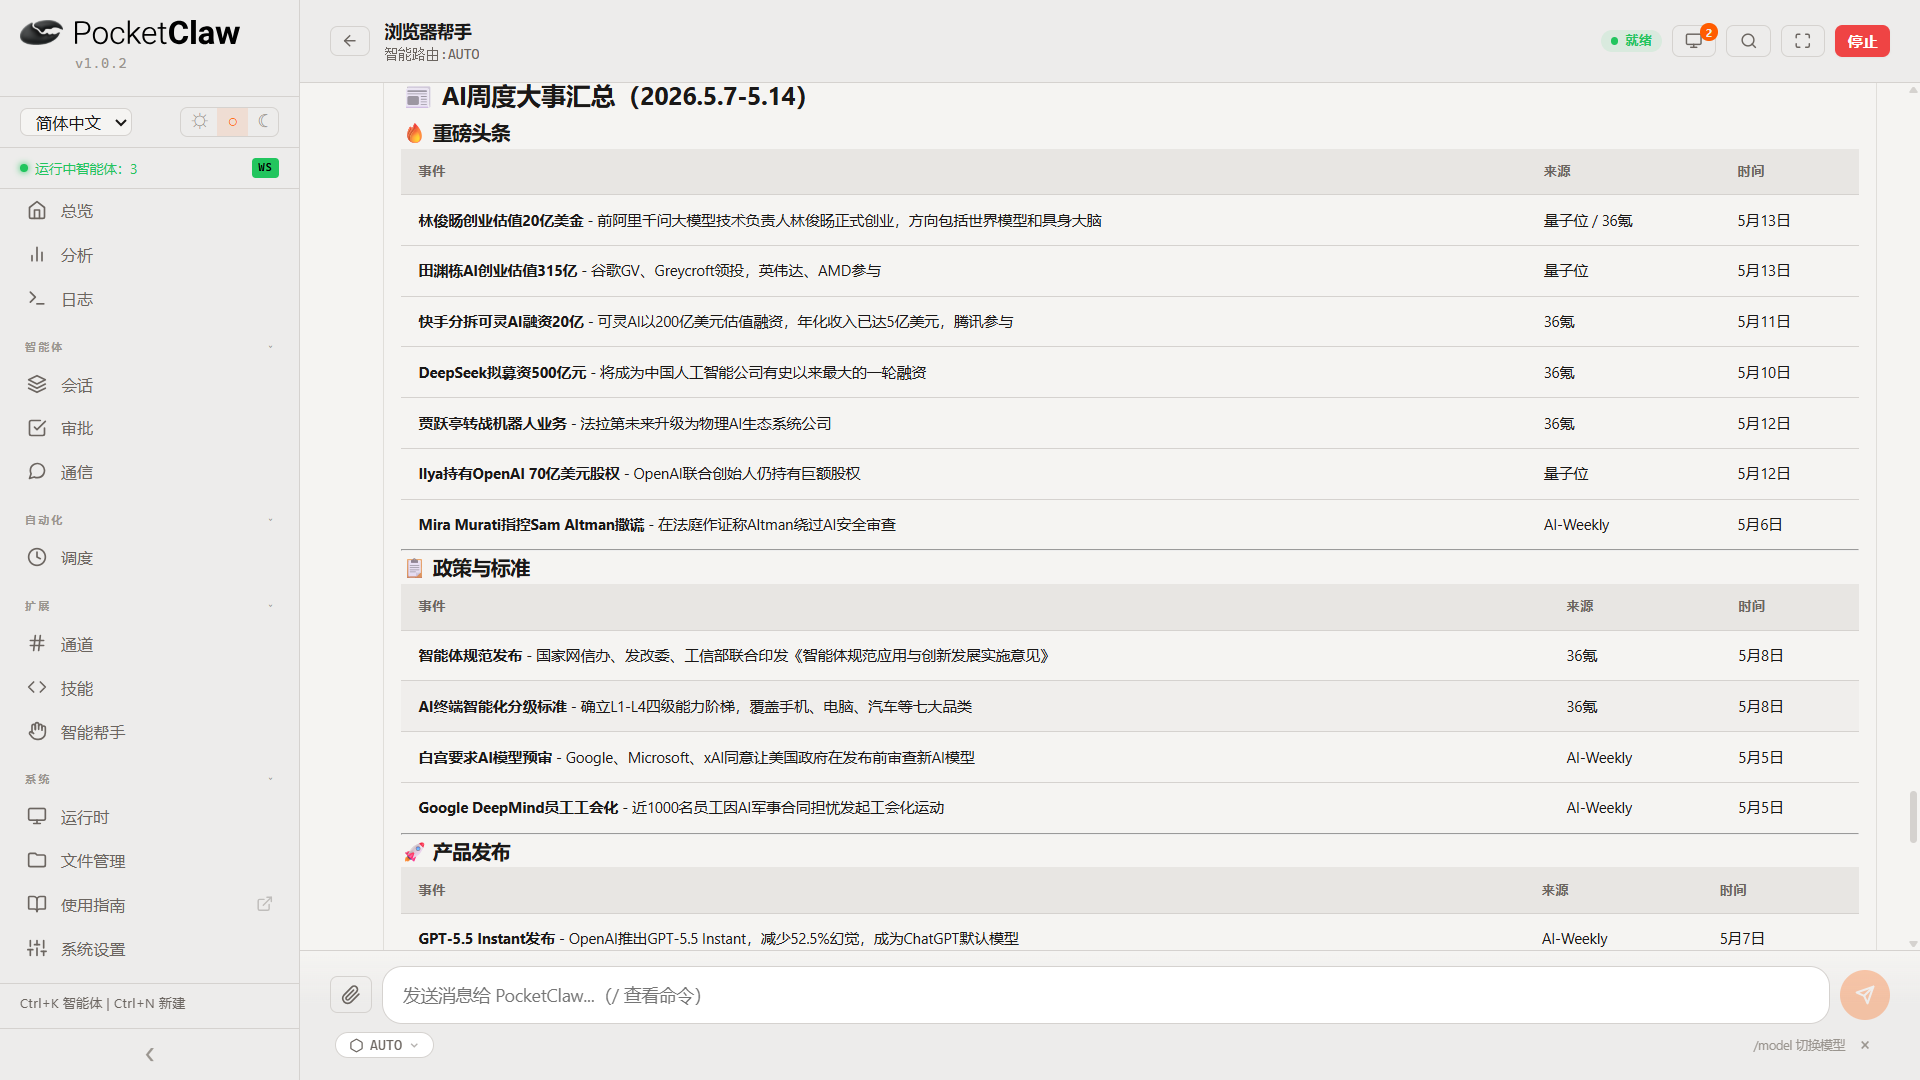Click the GPT-5.5 Instant发布 event
The height and width of the screenshot is (1080, 1920).
486,939
